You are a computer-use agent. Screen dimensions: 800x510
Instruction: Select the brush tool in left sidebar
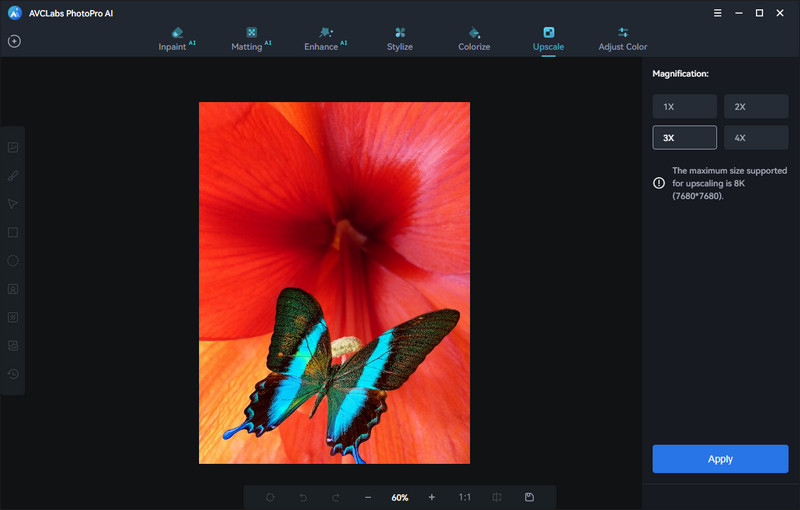point(13,176)
